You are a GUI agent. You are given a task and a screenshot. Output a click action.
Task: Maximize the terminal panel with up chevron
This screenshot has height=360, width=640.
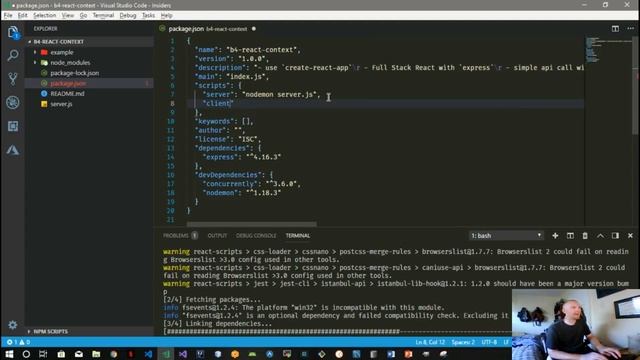pyautogui.click(x=600, y=236)
